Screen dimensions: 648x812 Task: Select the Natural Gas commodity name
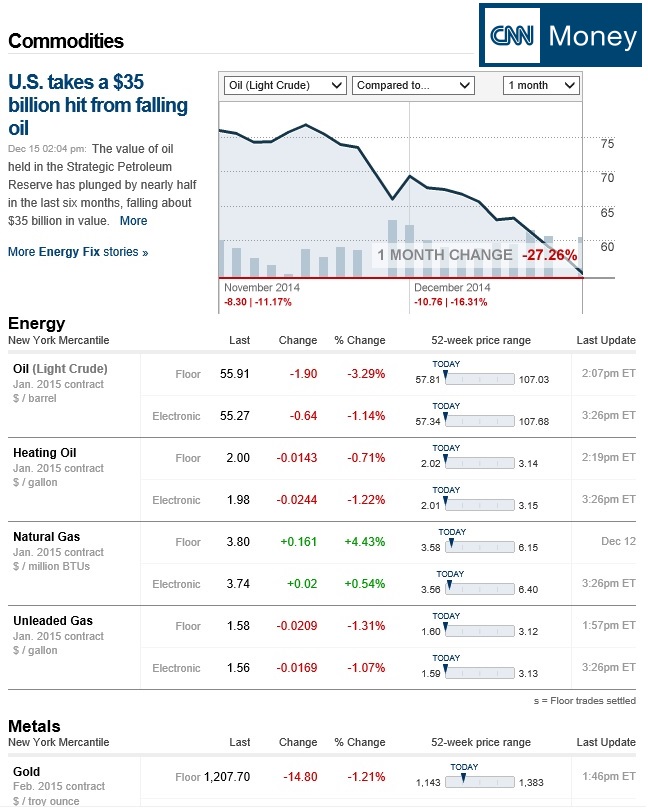(x=47, y=537)
